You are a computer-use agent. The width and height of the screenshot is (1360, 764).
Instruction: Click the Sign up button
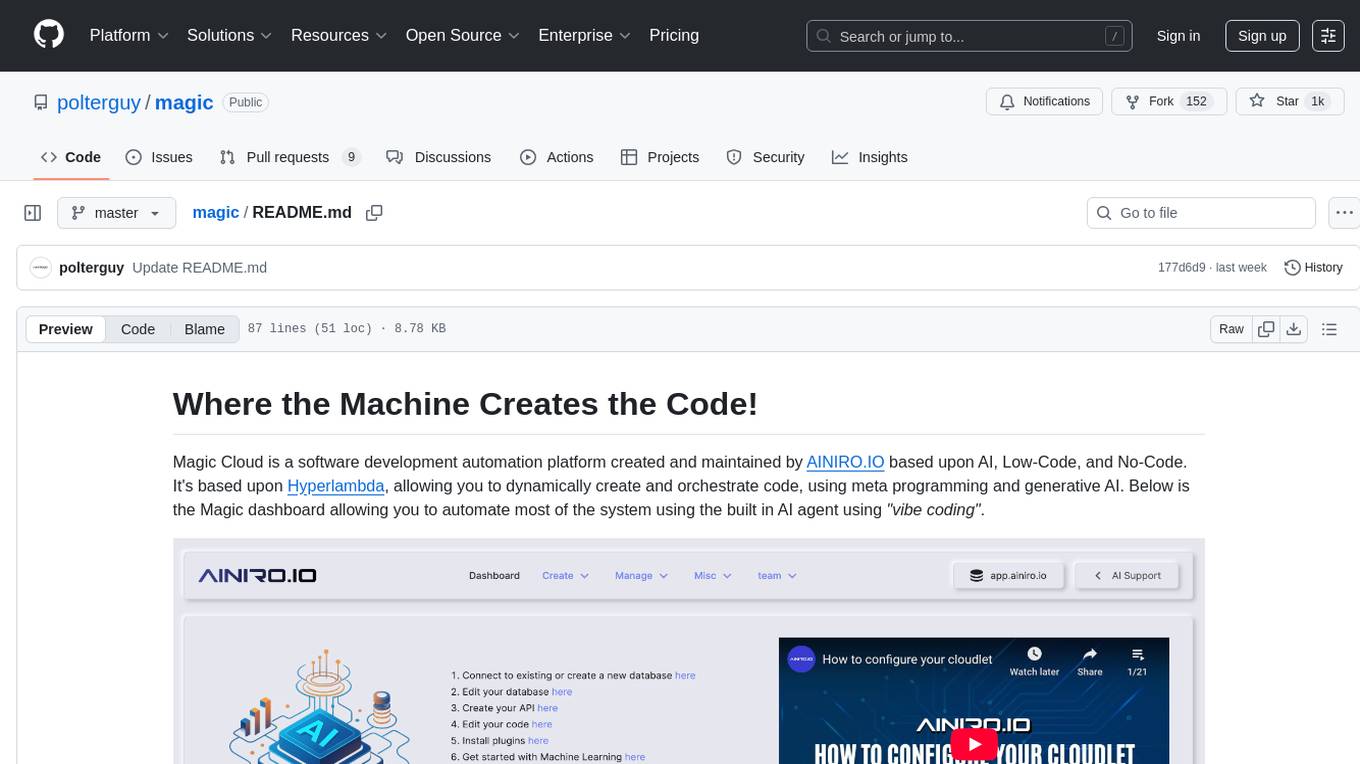[1262, 36]
